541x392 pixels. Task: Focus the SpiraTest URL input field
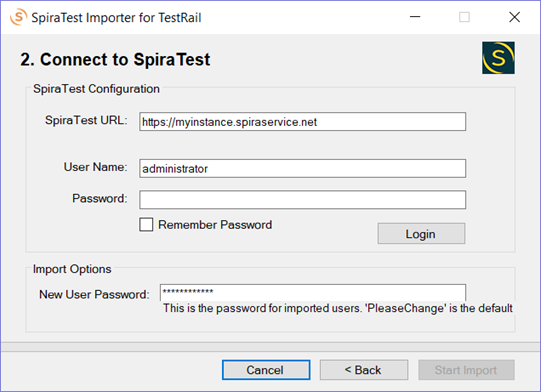click(302, 121)
